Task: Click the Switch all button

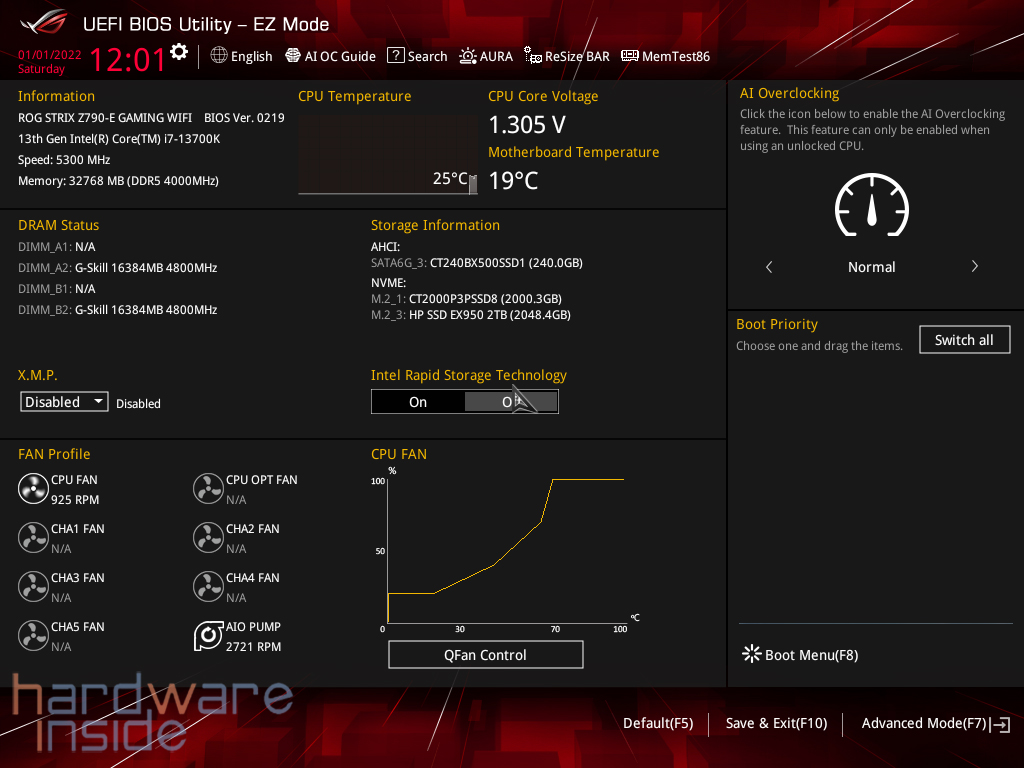Action: click(965, 340)
